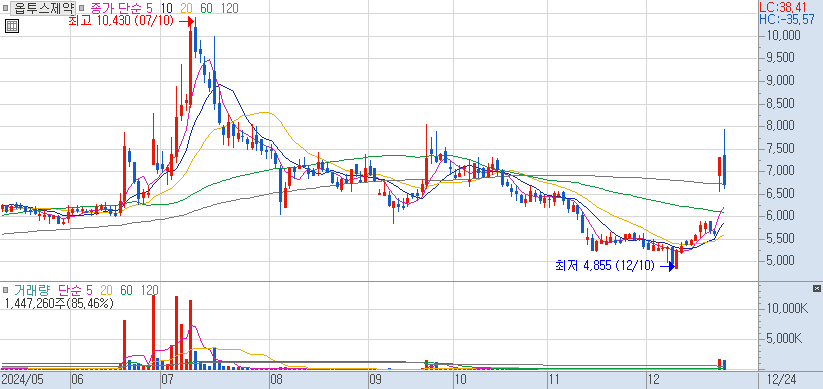The height and width of the screenshot is (389, 823).
Task: Click the 거래량 volume indicator label
Action: point(32,290)
